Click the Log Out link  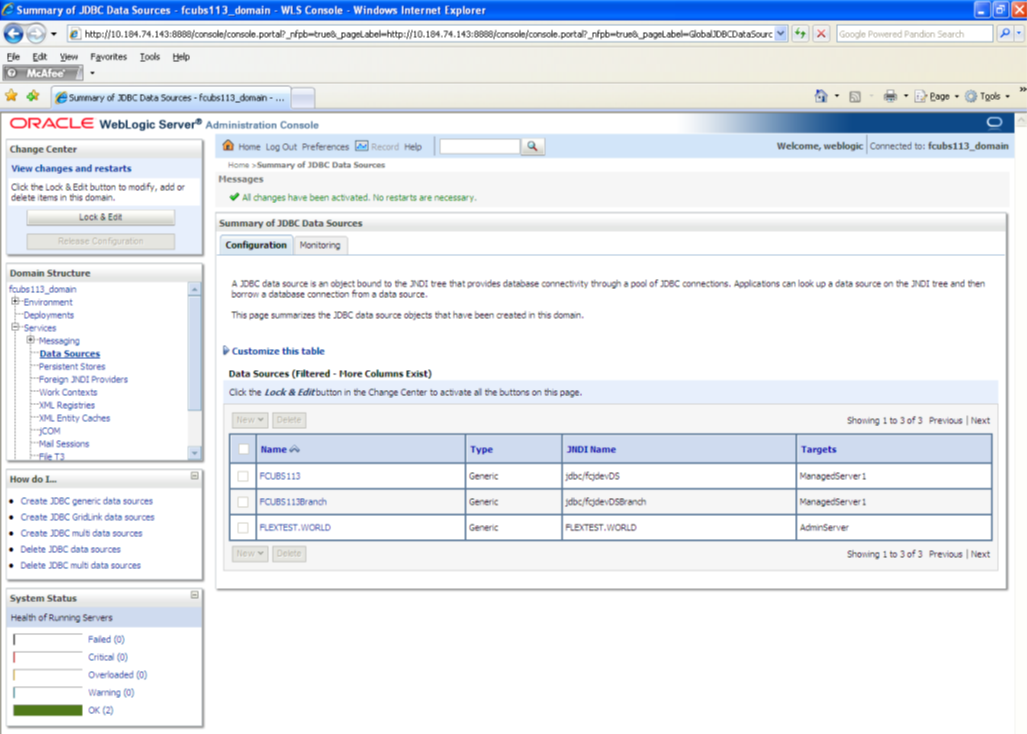tap(281, 147)
